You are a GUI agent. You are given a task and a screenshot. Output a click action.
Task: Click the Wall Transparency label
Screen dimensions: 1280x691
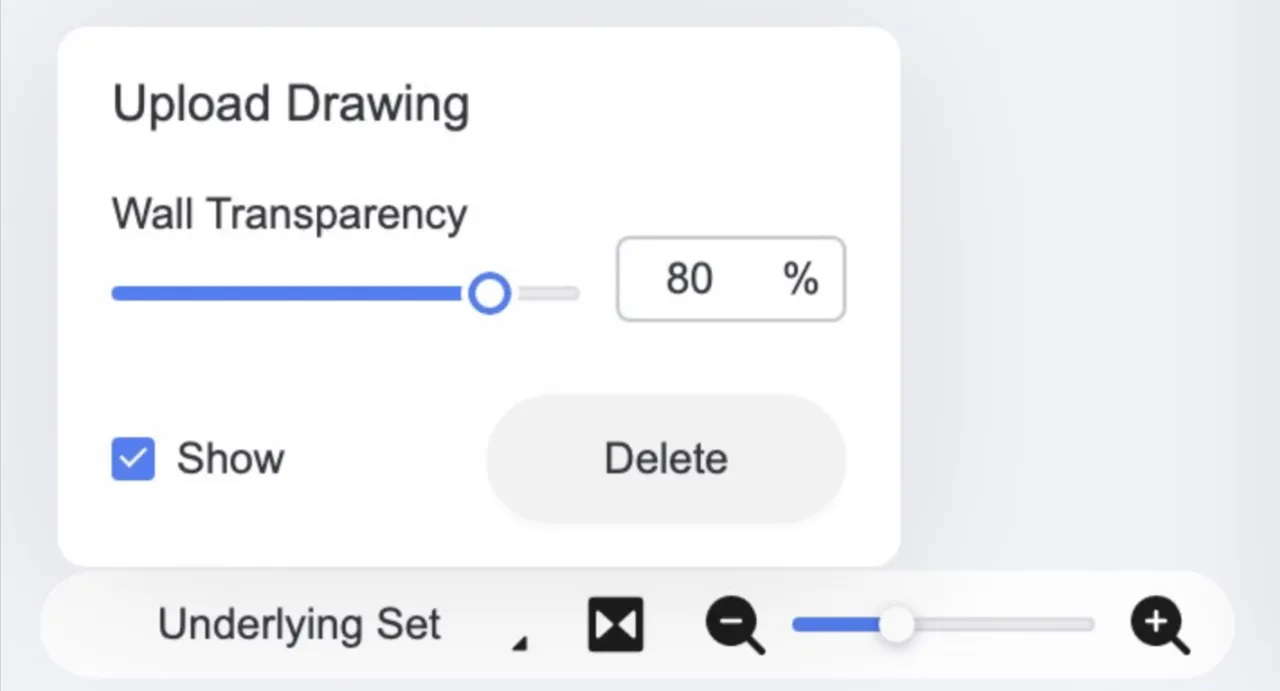(x=289, y=214)
